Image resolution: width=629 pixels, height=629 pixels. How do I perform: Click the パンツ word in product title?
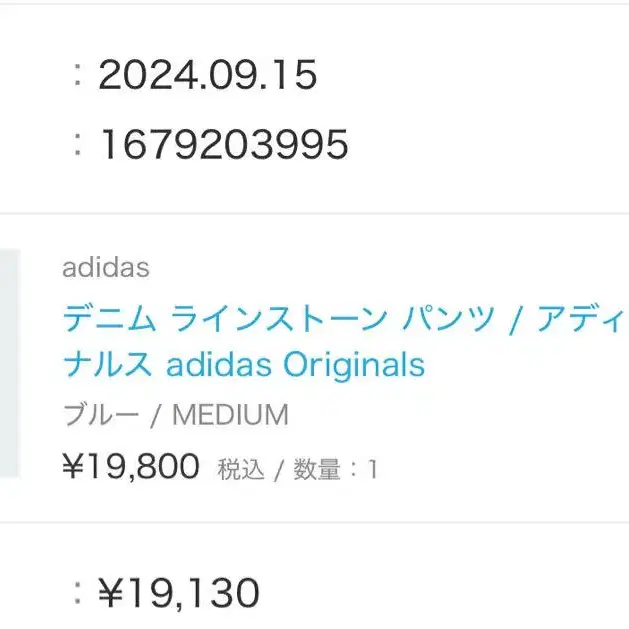point(448,319)
